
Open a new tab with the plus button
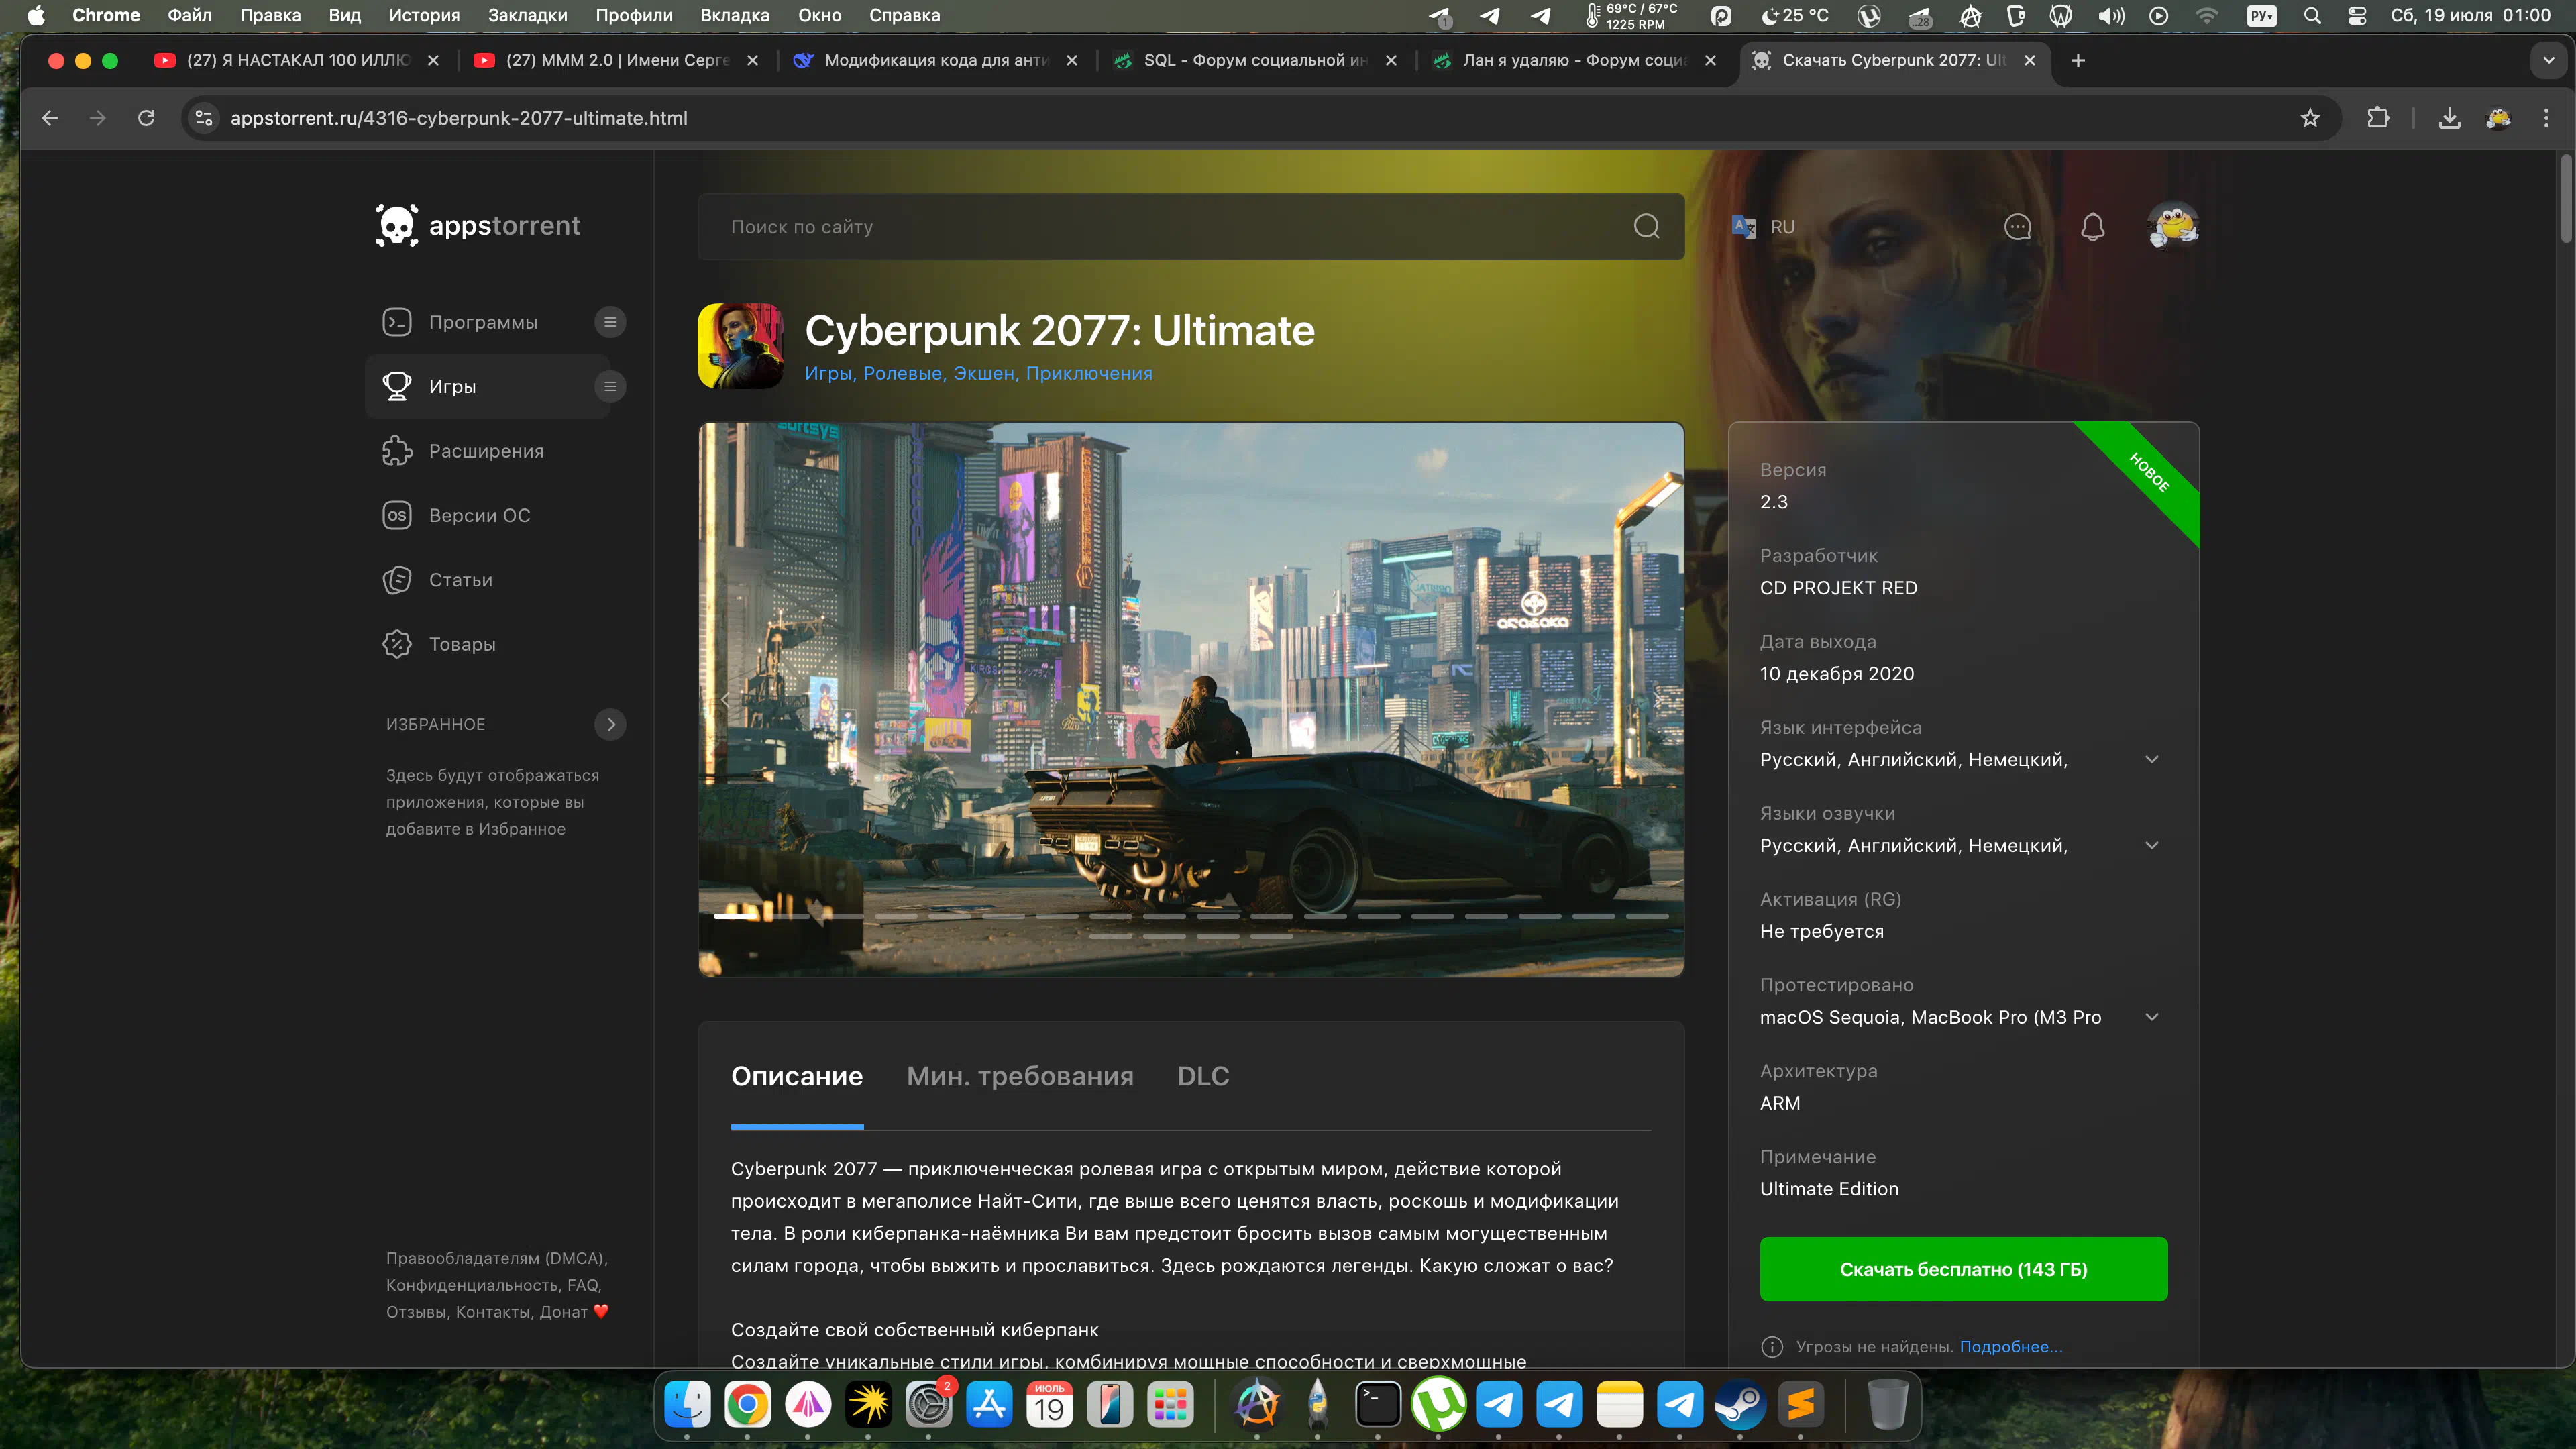click(2078, 60)
